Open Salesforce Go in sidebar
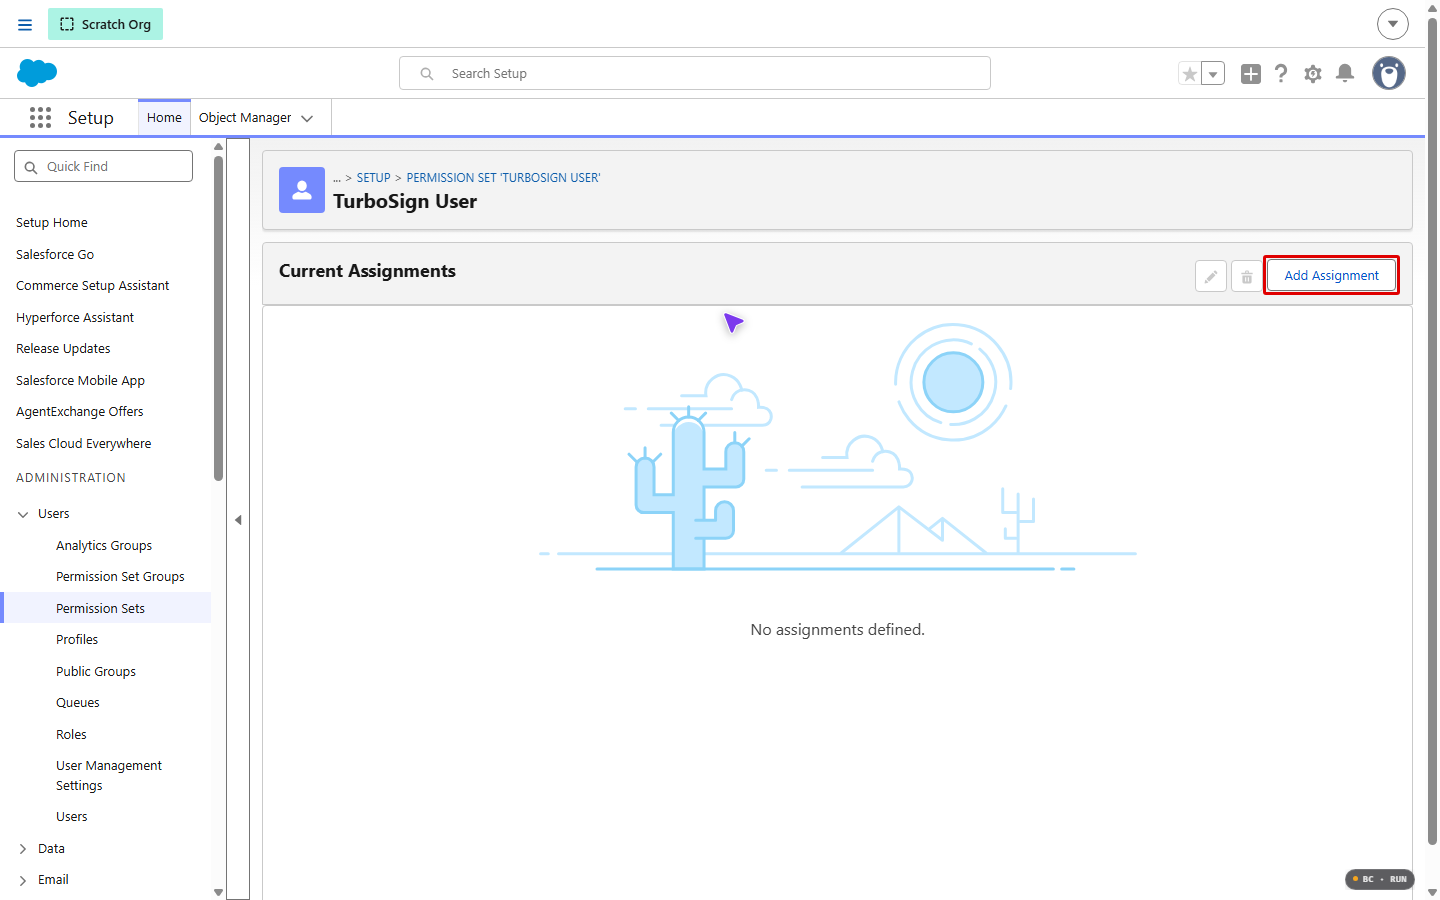Viewport: 1440px width, 900px height. click(55, 255)
